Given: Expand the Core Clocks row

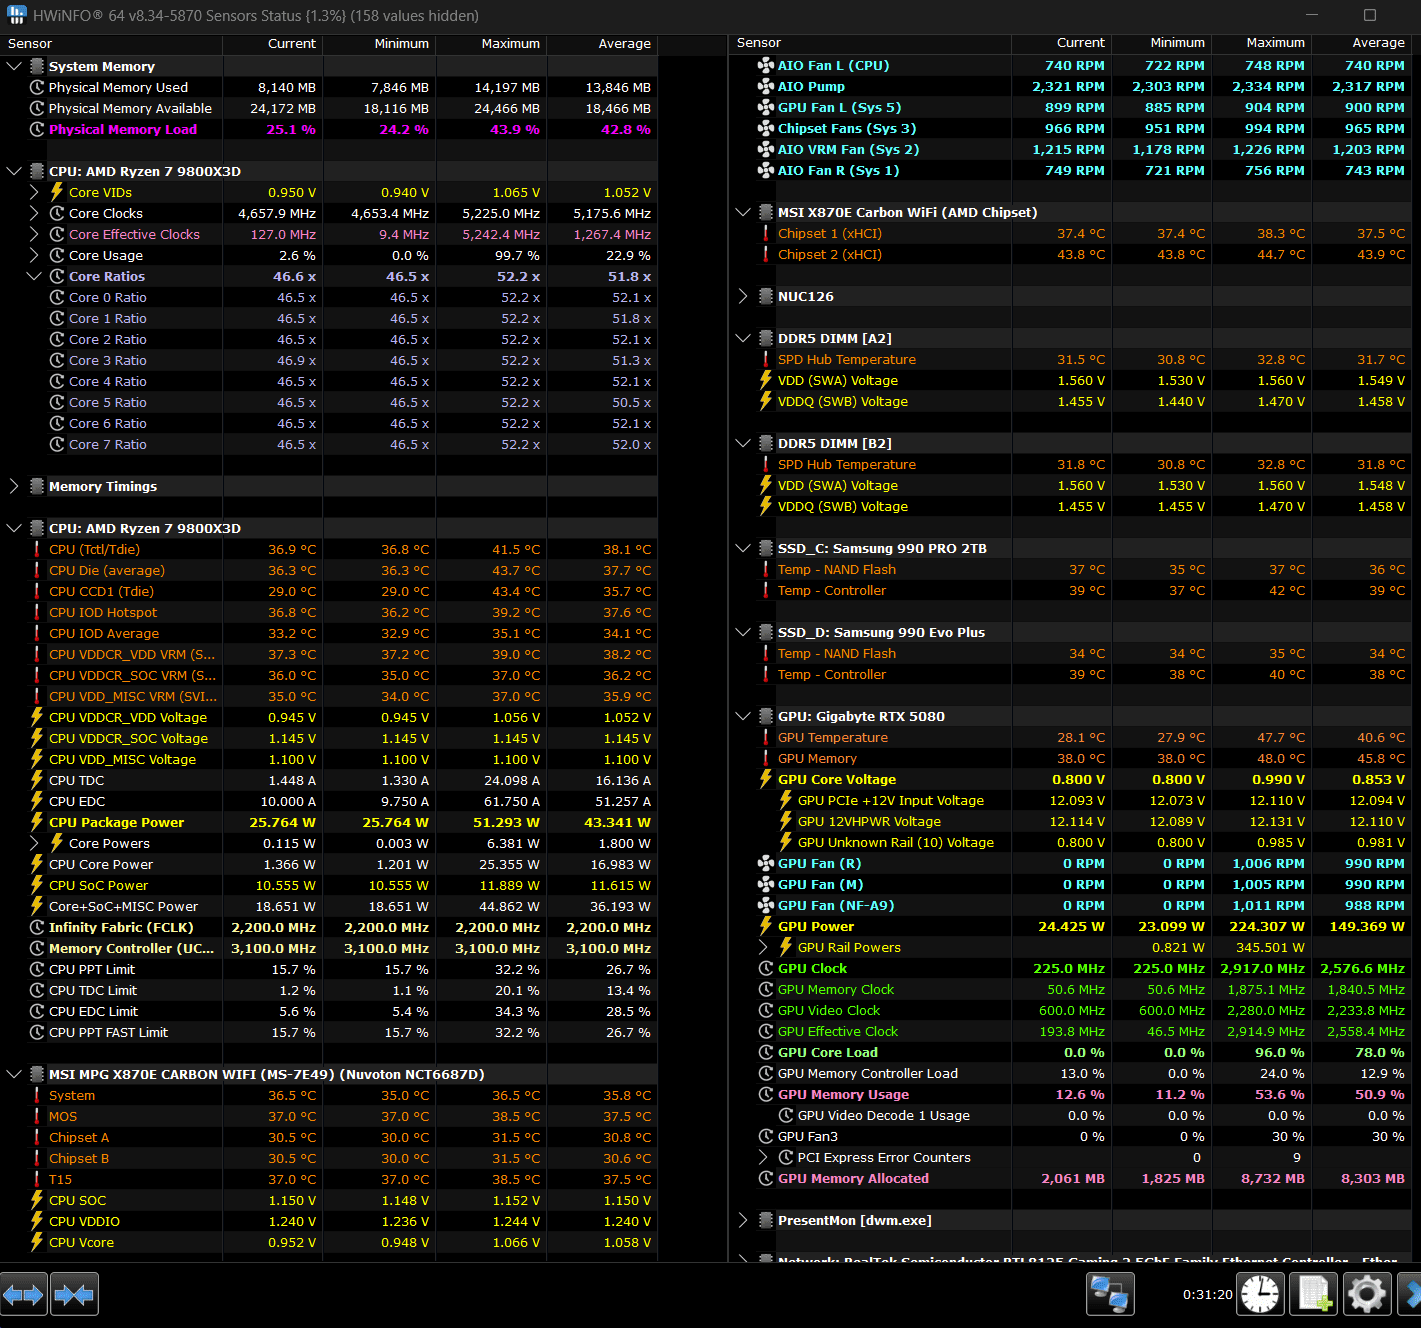Looking at the screenshot, I should (x=34, y=214).
